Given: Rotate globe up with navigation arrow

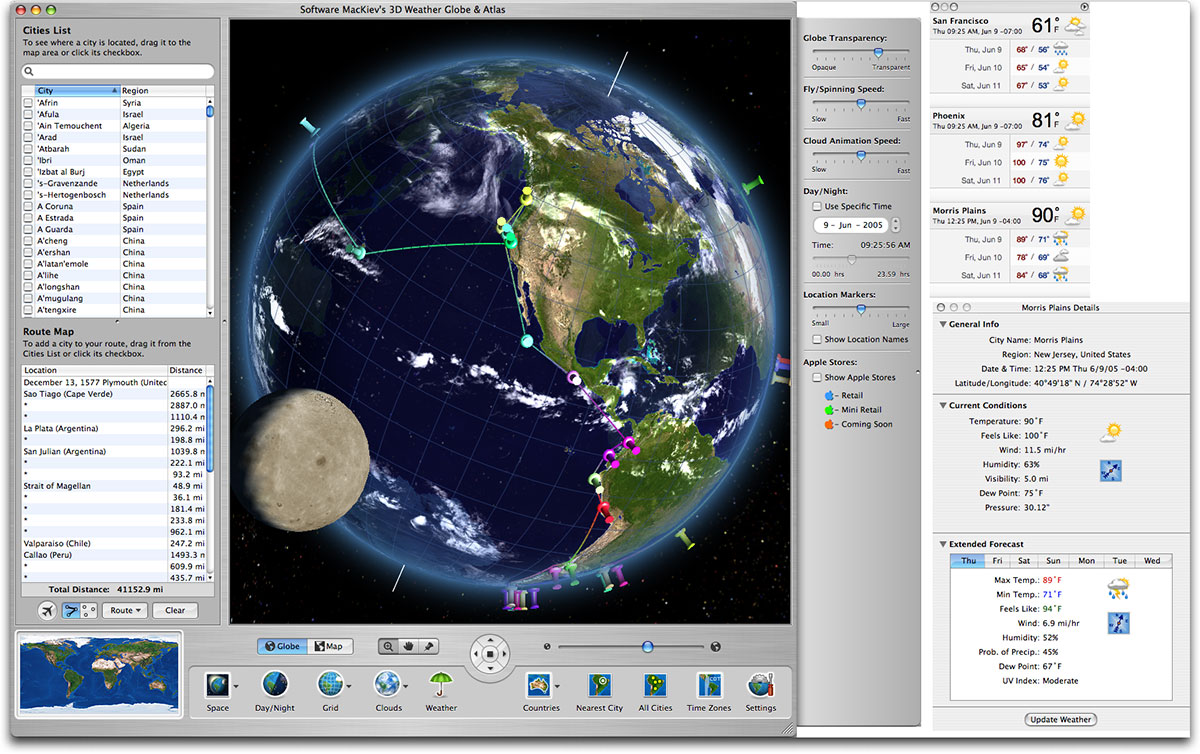Looking at the screenshot, I should point(490,638).
